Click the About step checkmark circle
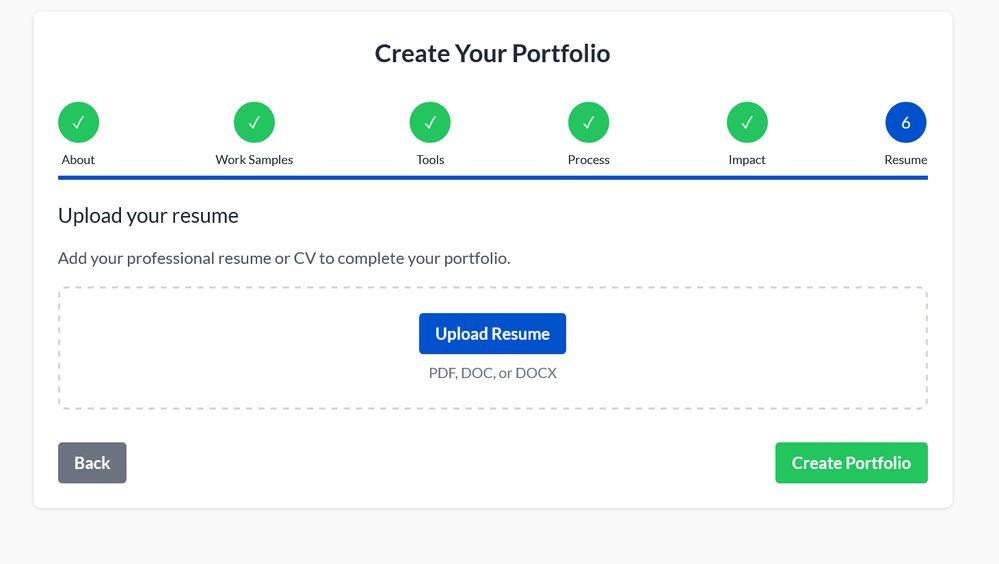Screen dimensions: 999x564 pyautogui.click(x=78, y=123)
